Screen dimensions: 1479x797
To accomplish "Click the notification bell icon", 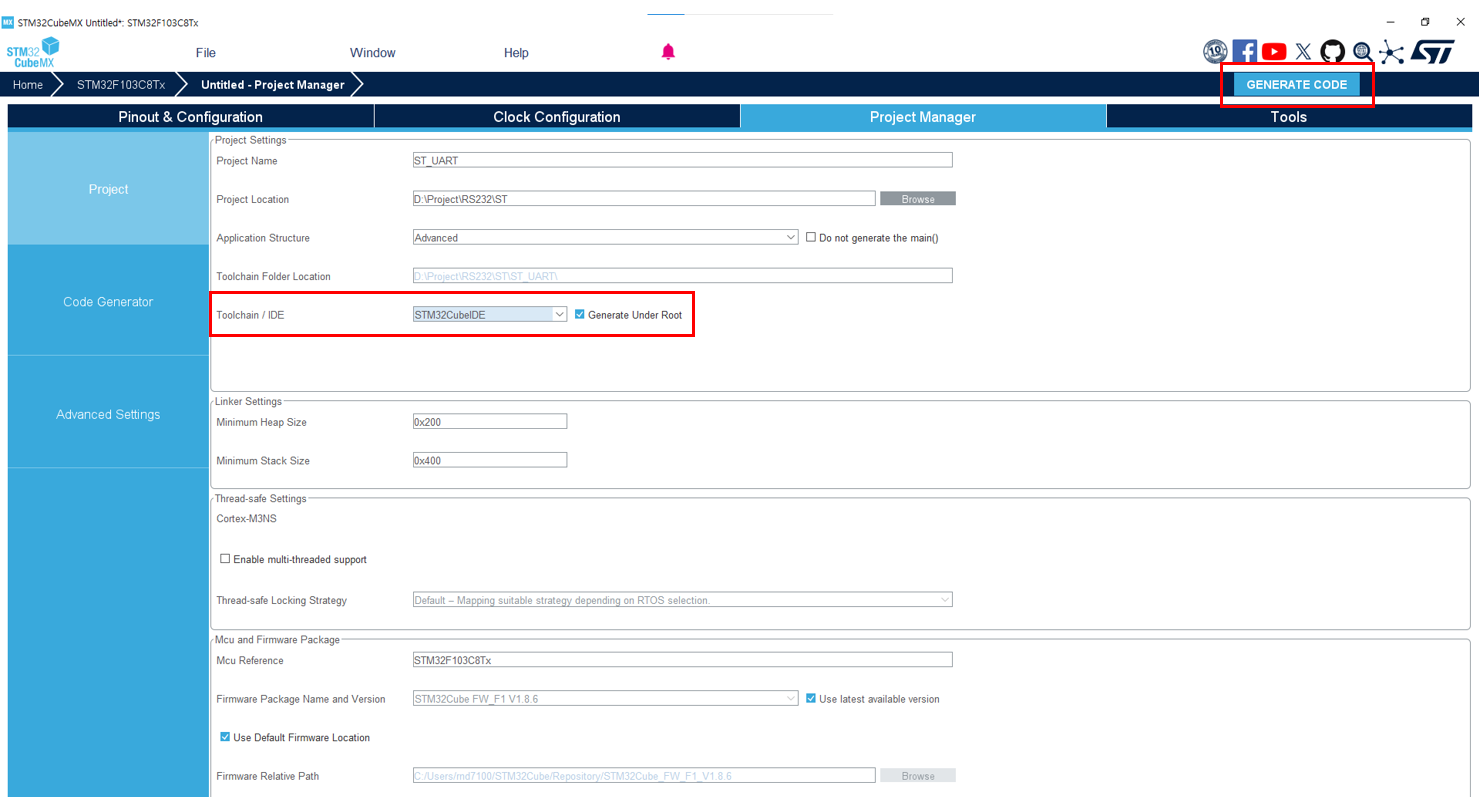I will point(668,52).
